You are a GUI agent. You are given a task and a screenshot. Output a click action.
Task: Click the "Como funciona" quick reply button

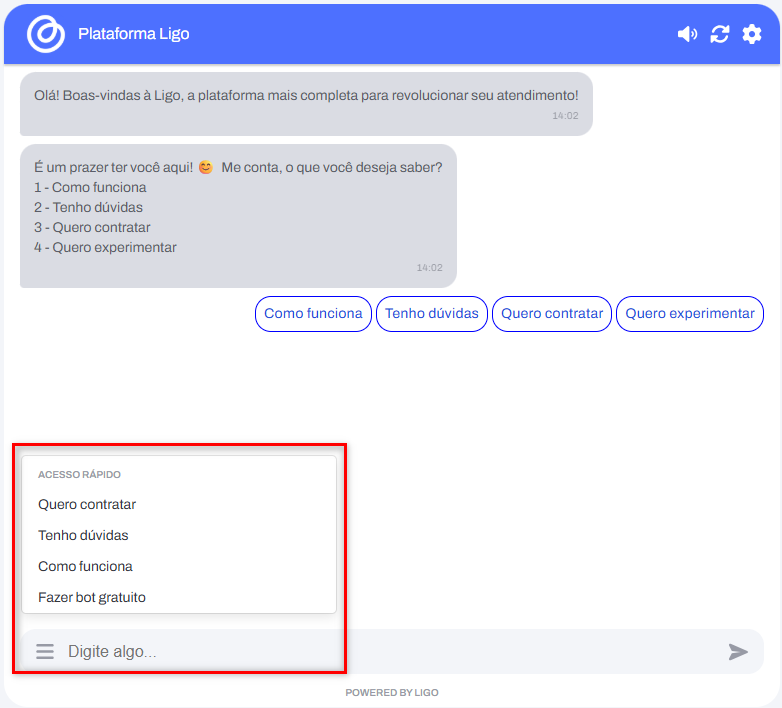click(313, 314)
